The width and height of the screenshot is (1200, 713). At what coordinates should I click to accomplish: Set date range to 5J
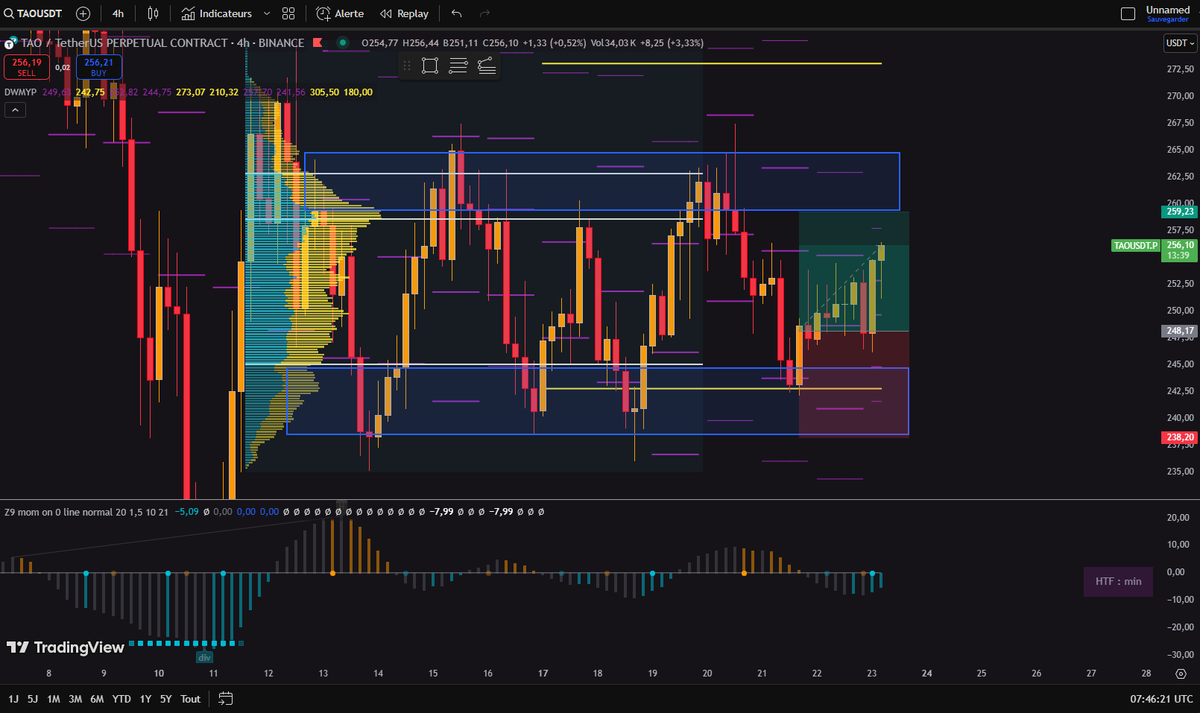point(33,699)
